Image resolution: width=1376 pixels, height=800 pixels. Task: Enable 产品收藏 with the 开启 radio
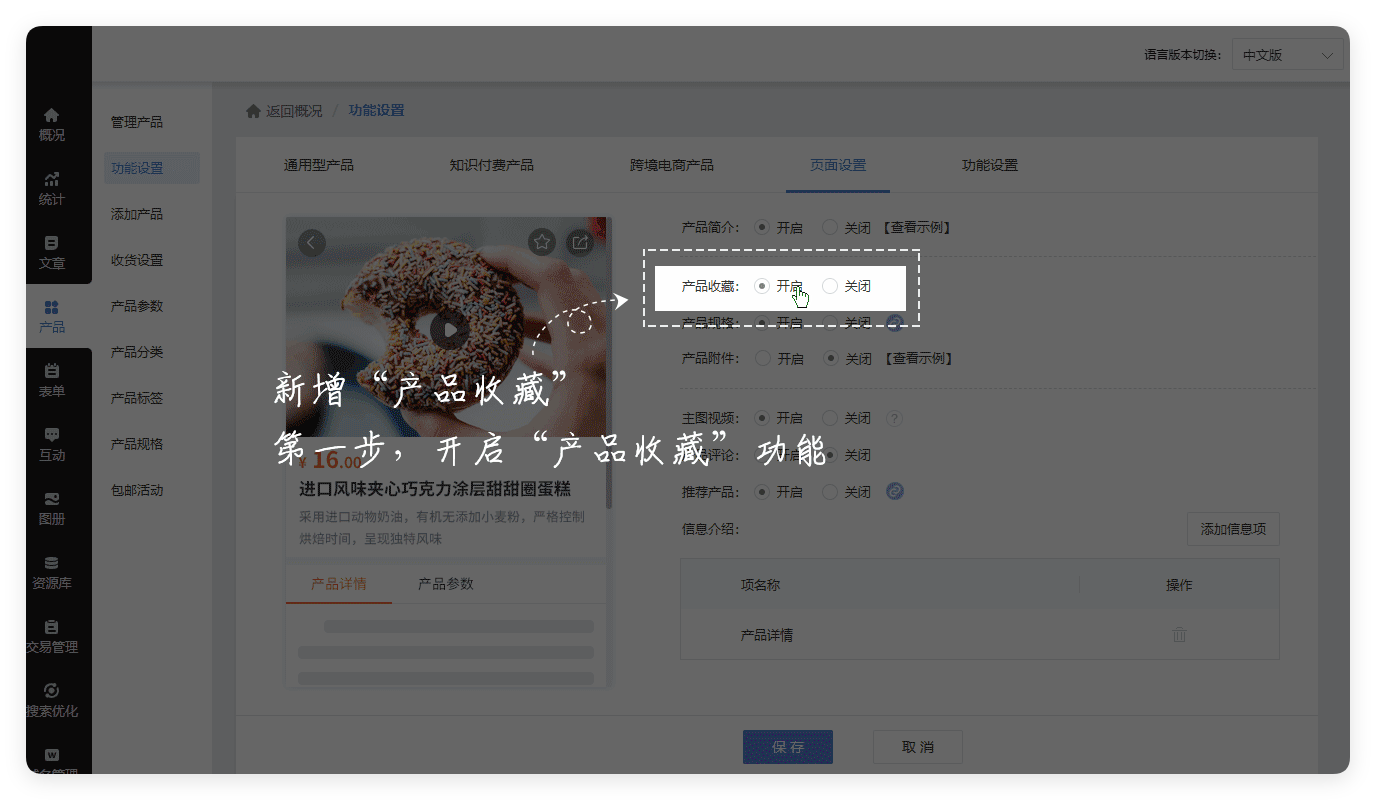click(762, 286)
